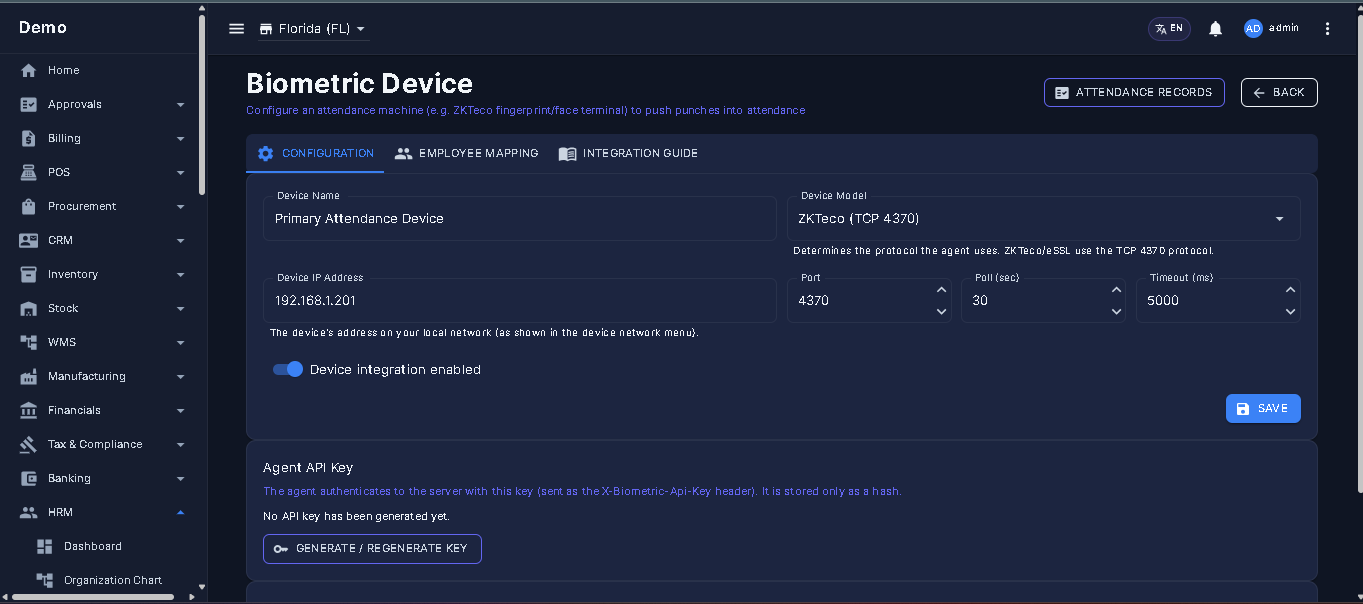Click the Manufacturing factory icon
Viewport: 1363px width, 604px height.
click(x=29, y=376)
